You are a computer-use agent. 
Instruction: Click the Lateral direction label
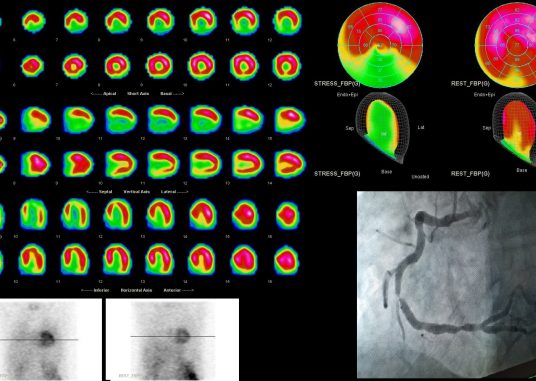175,192
